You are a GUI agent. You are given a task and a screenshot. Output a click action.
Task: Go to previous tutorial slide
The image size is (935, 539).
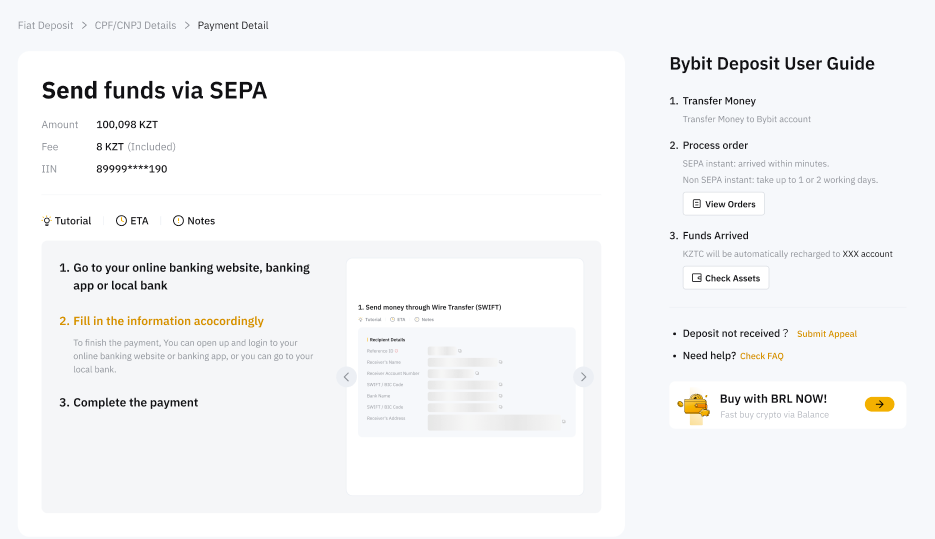pyautogui.click(x=347, y=377)
